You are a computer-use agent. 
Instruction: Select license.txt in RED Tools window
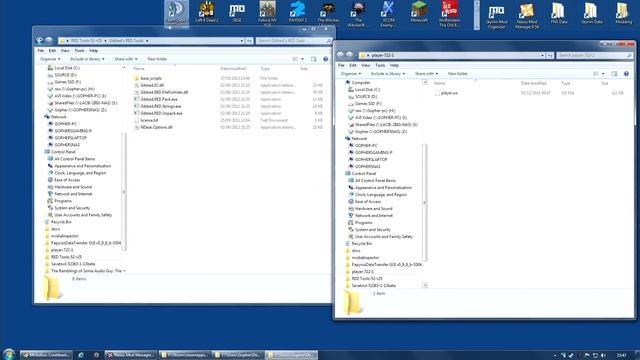tap(146, 120)
